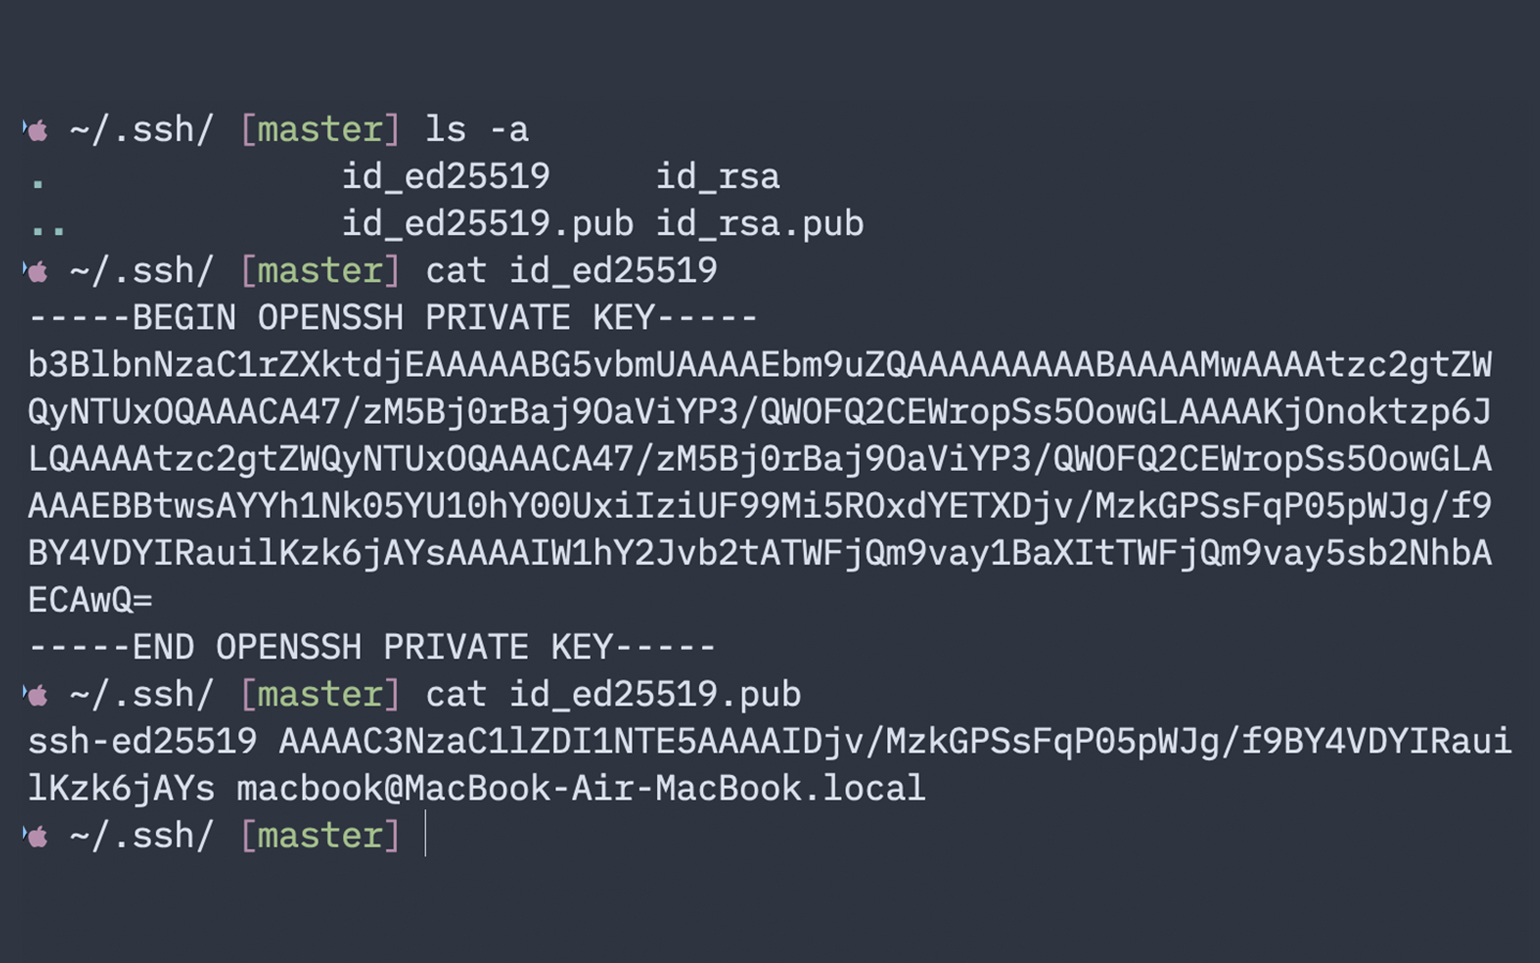Click the BEGIN OPENSSH PRIVATE KEY header line
The height and width of the screenshot is (963, 1540).
[393, 318]
